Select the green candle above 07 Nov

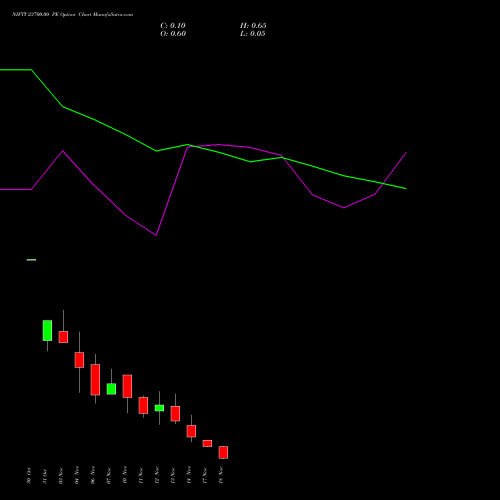tap(111, 389)
